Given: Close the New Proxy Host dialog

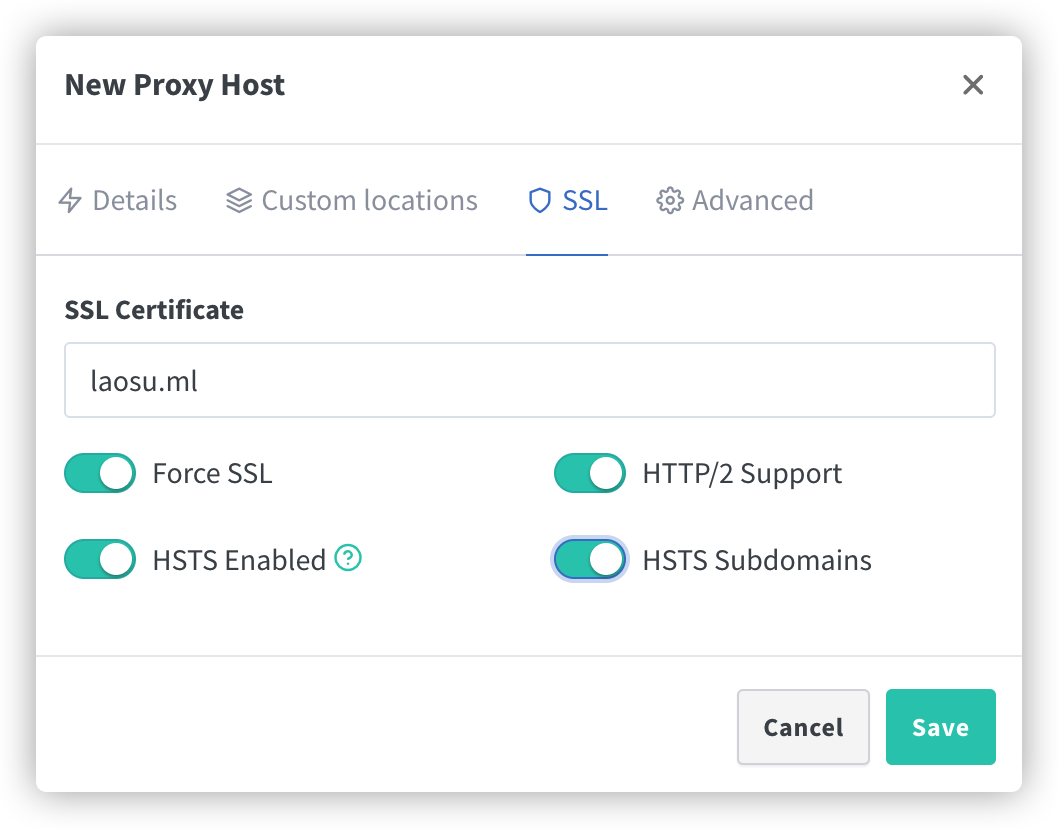Looking at the screenshot, I should 973,85.
